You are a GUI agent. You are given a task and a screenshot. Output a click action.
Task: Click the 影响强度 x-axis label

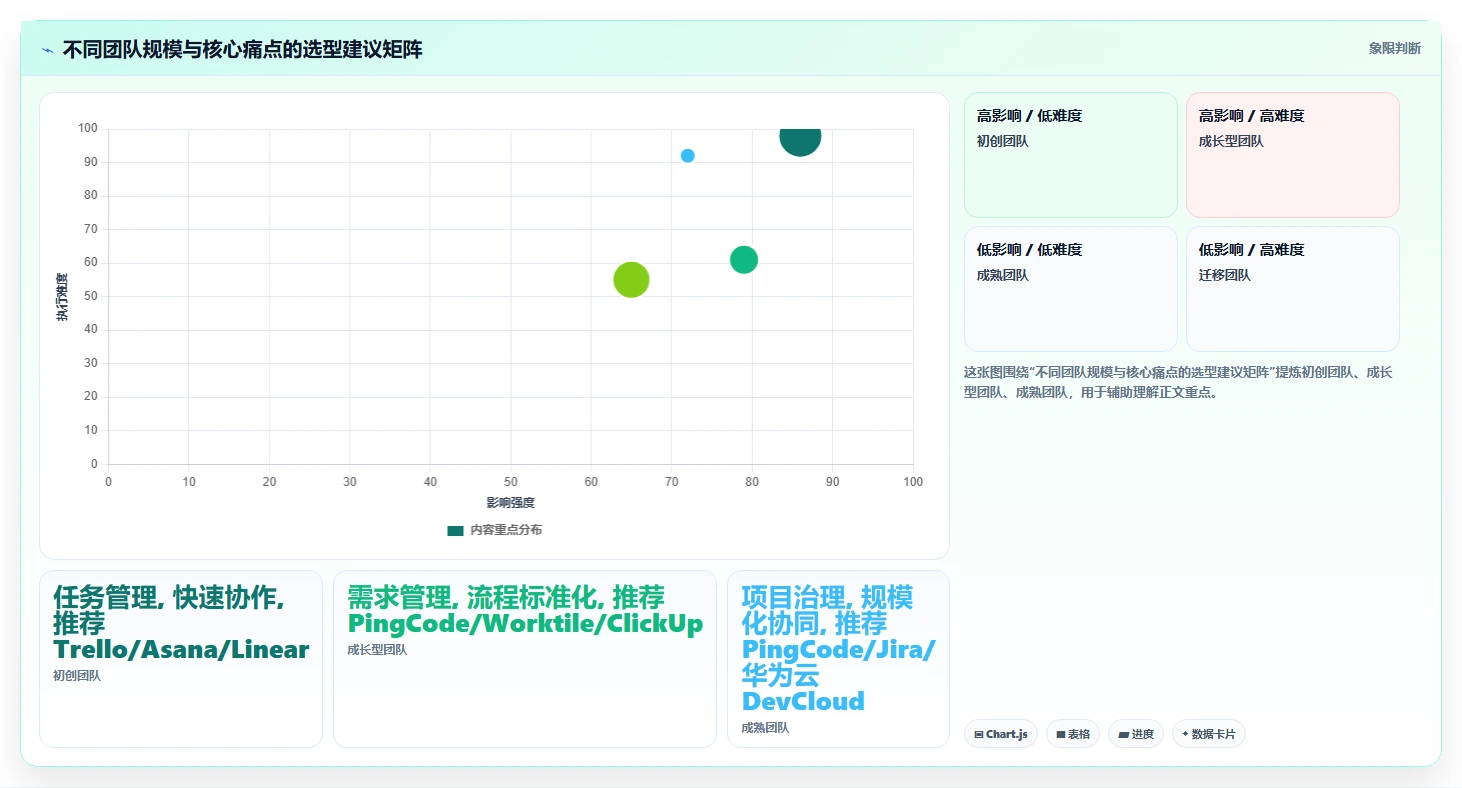510,502
